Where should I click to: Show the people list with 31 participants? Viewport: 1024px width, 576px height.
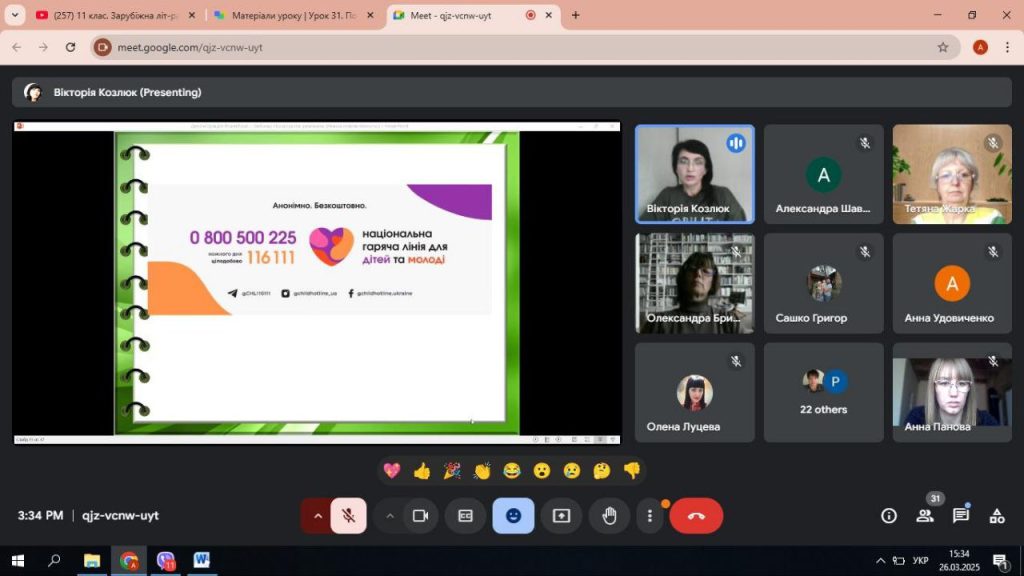click(925, 516)
